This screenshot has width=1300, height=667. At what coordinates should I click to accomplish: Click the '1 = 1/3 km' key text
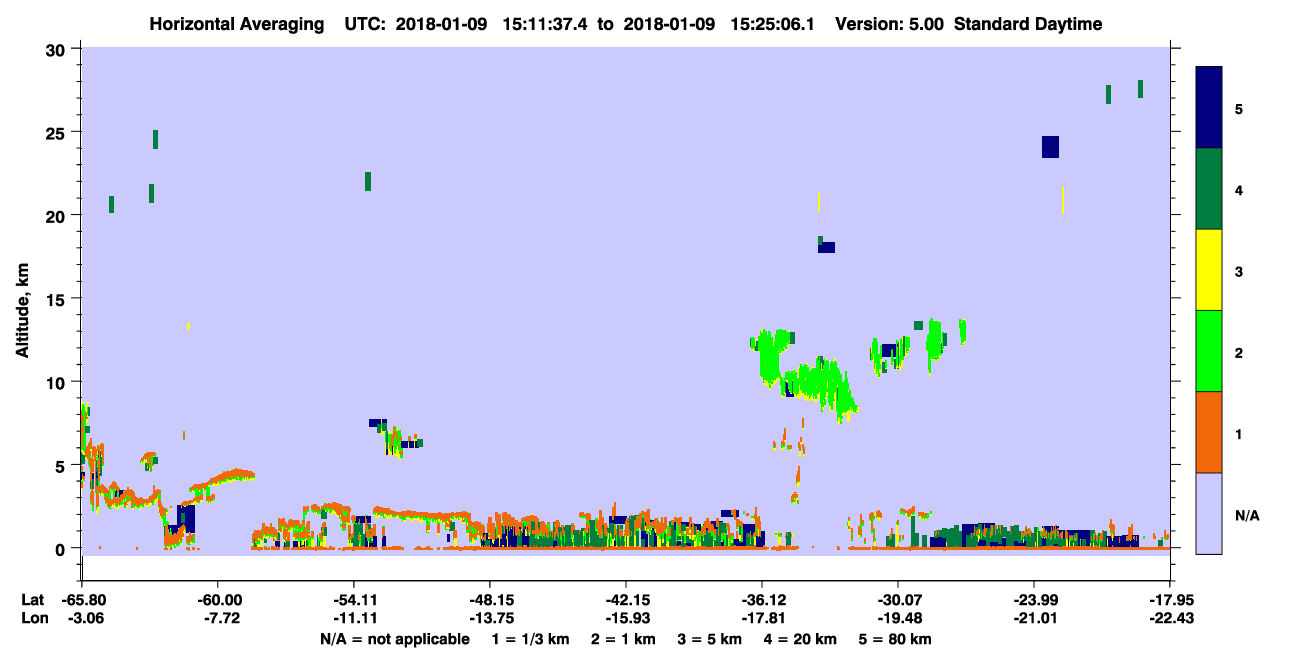[x=531, y=639]
